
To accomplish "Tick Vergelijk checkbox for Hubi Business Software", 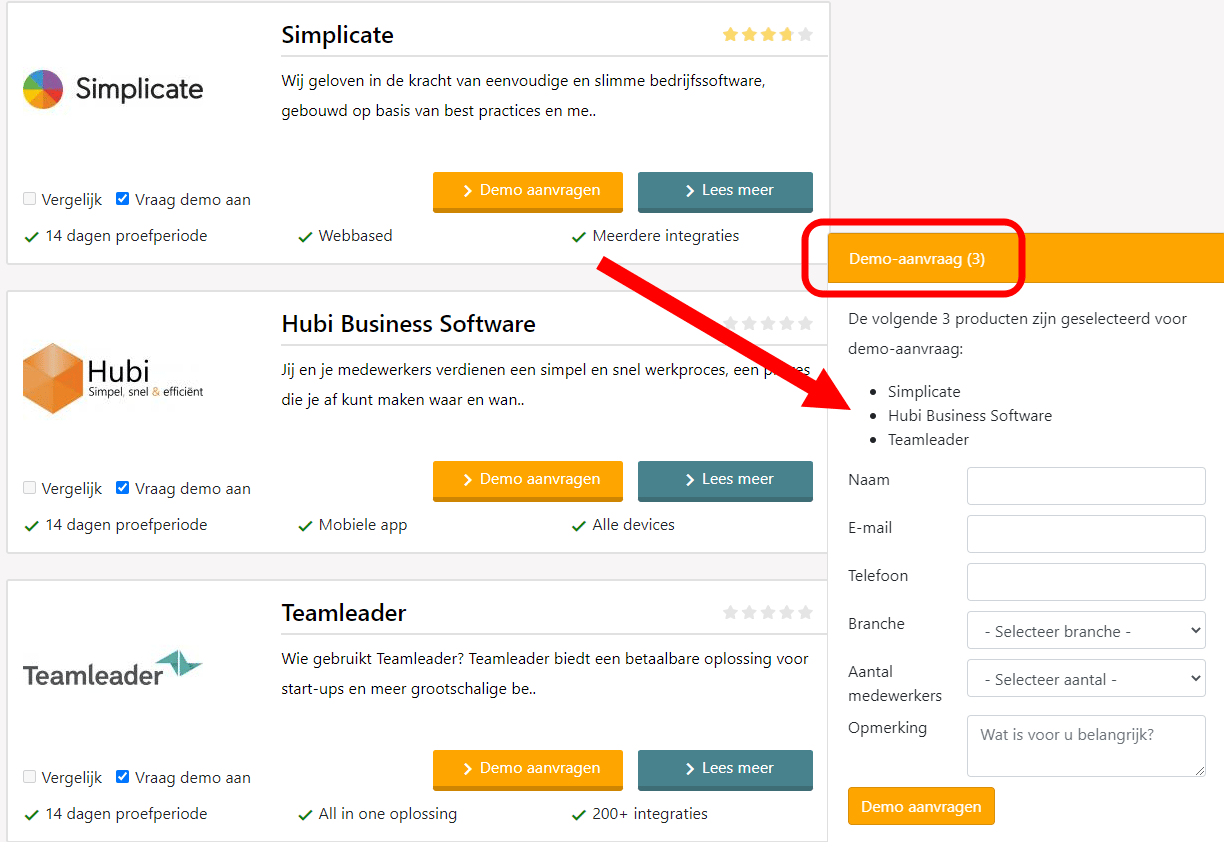I will (30, 488).
